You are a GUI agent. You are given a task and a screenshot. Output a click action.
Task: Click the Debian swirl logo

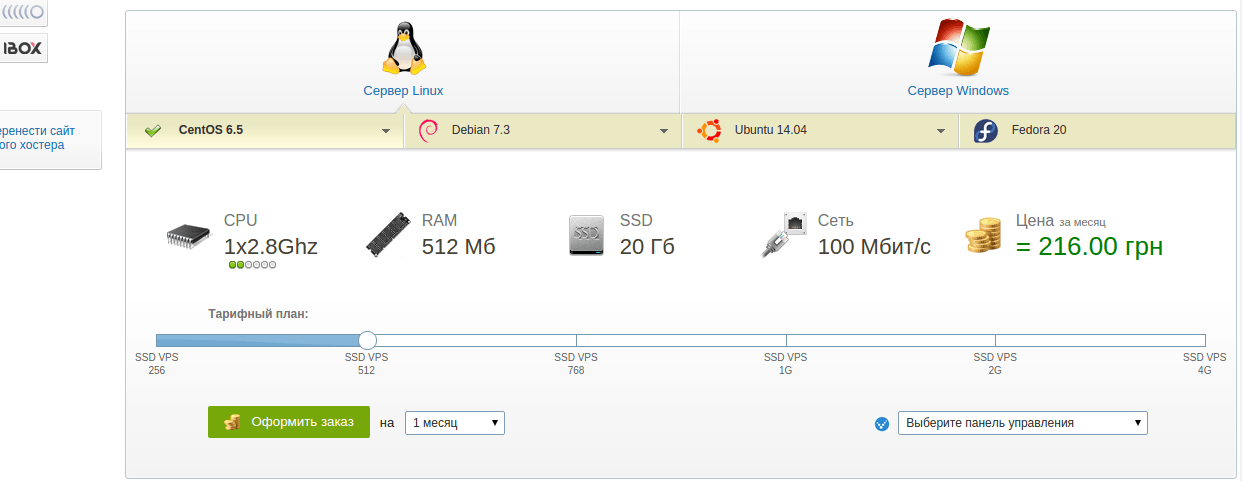[428, 131]
